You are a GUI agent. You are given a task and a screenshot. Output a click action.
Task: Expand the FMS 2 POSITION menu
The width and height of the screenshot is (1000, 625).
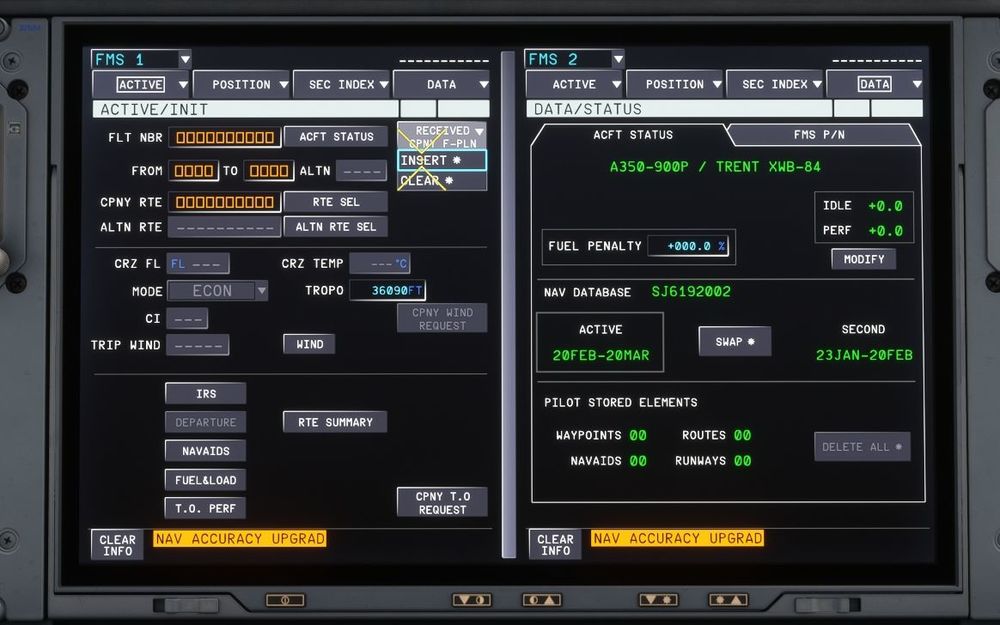point(674,85)
